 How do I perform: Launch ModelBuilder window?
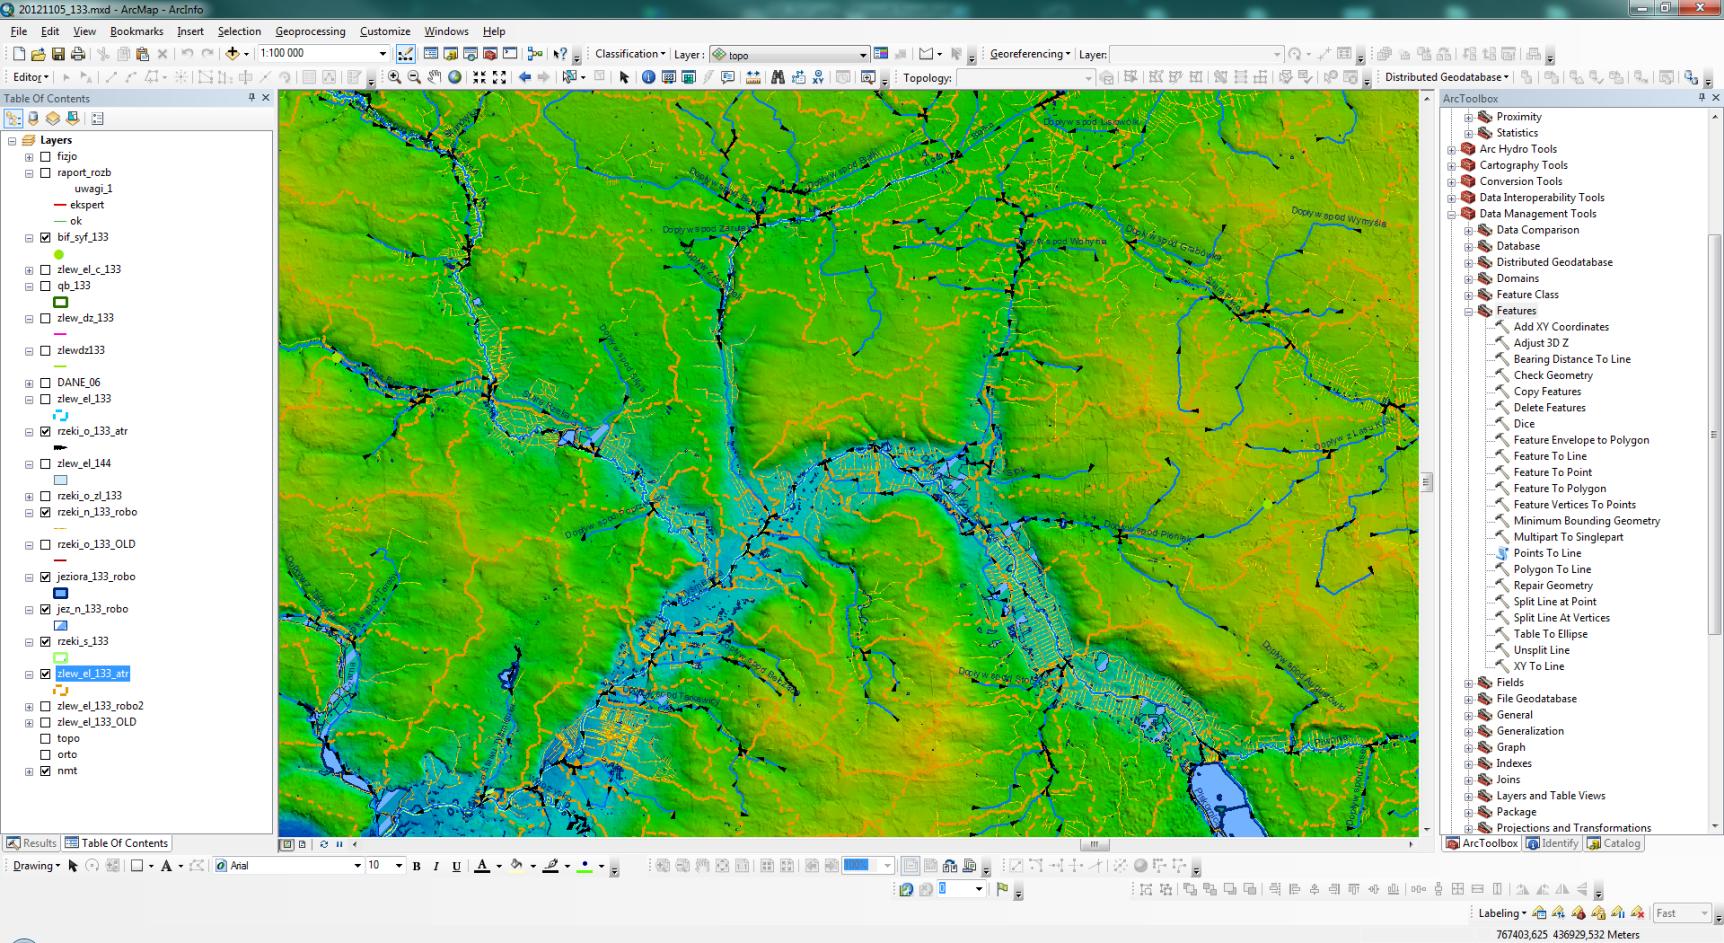pos(535,54)
